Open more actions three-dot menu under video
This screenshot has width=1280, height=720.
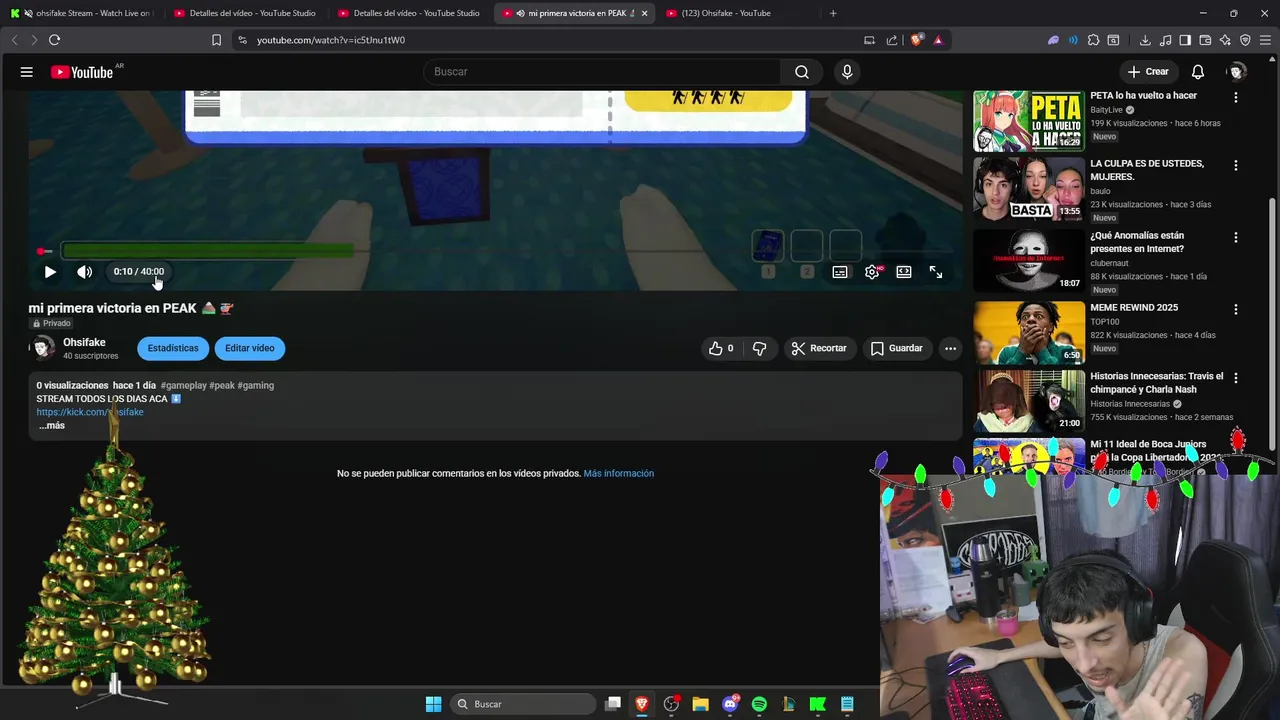click(950, 348)
